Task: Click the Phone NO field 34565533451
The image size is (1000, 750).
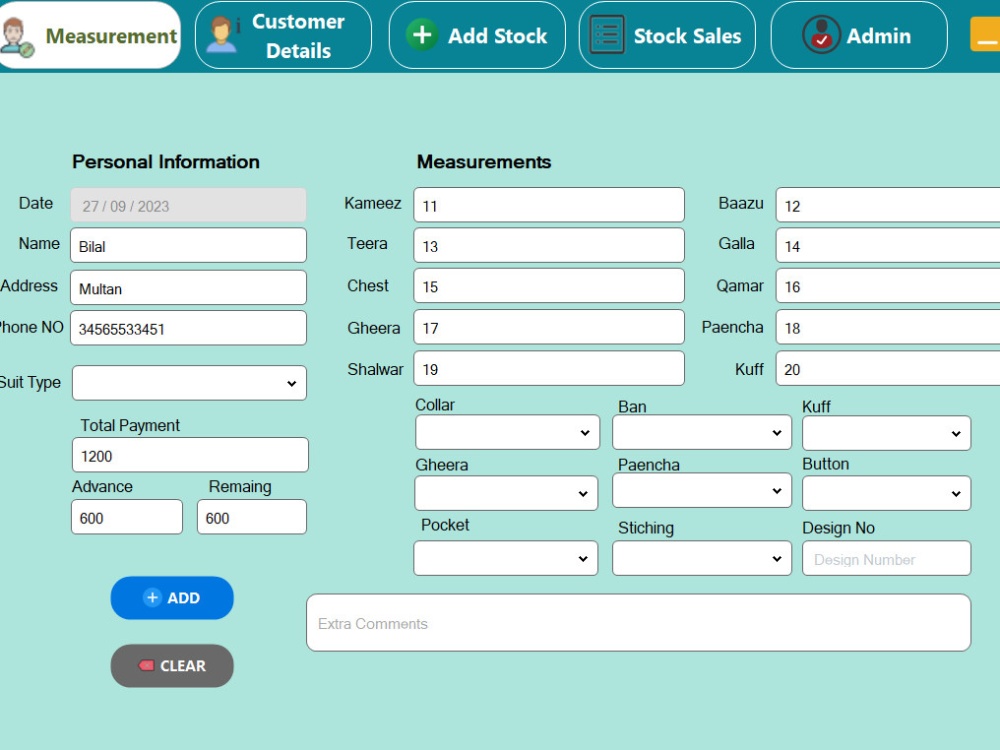Action: (x=188, y=328)
